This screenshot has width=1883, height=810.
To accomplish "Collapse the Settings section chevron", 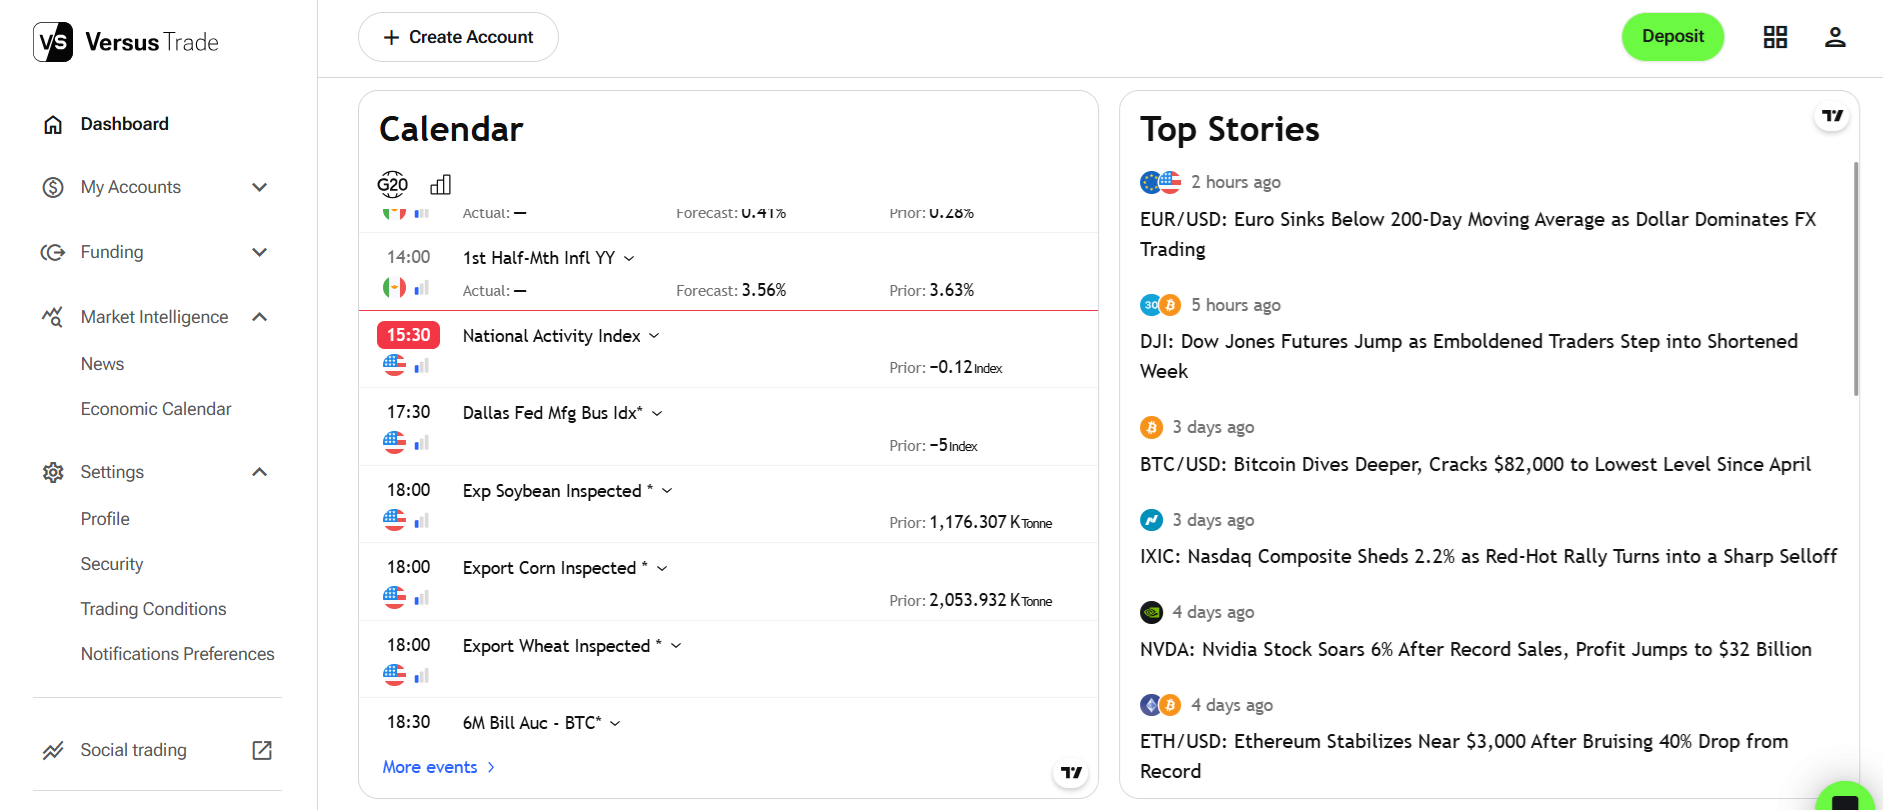I will [x=260, y=472].
